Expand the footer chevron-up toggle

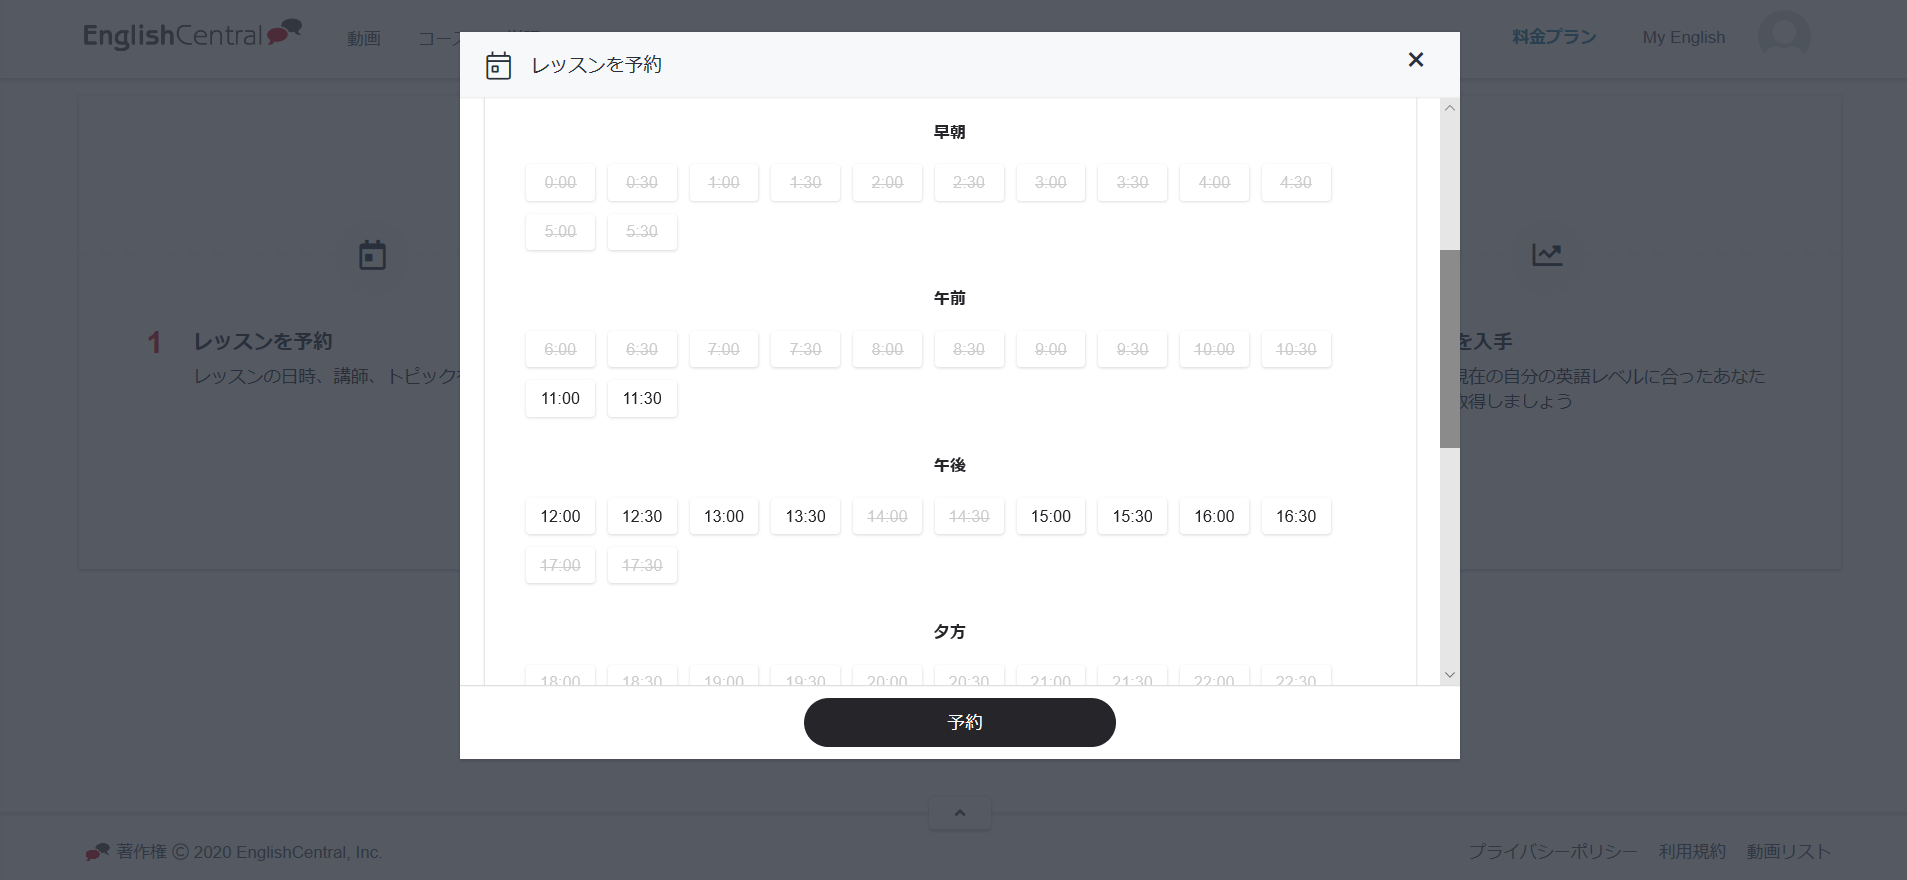click(x=959, y=813)
